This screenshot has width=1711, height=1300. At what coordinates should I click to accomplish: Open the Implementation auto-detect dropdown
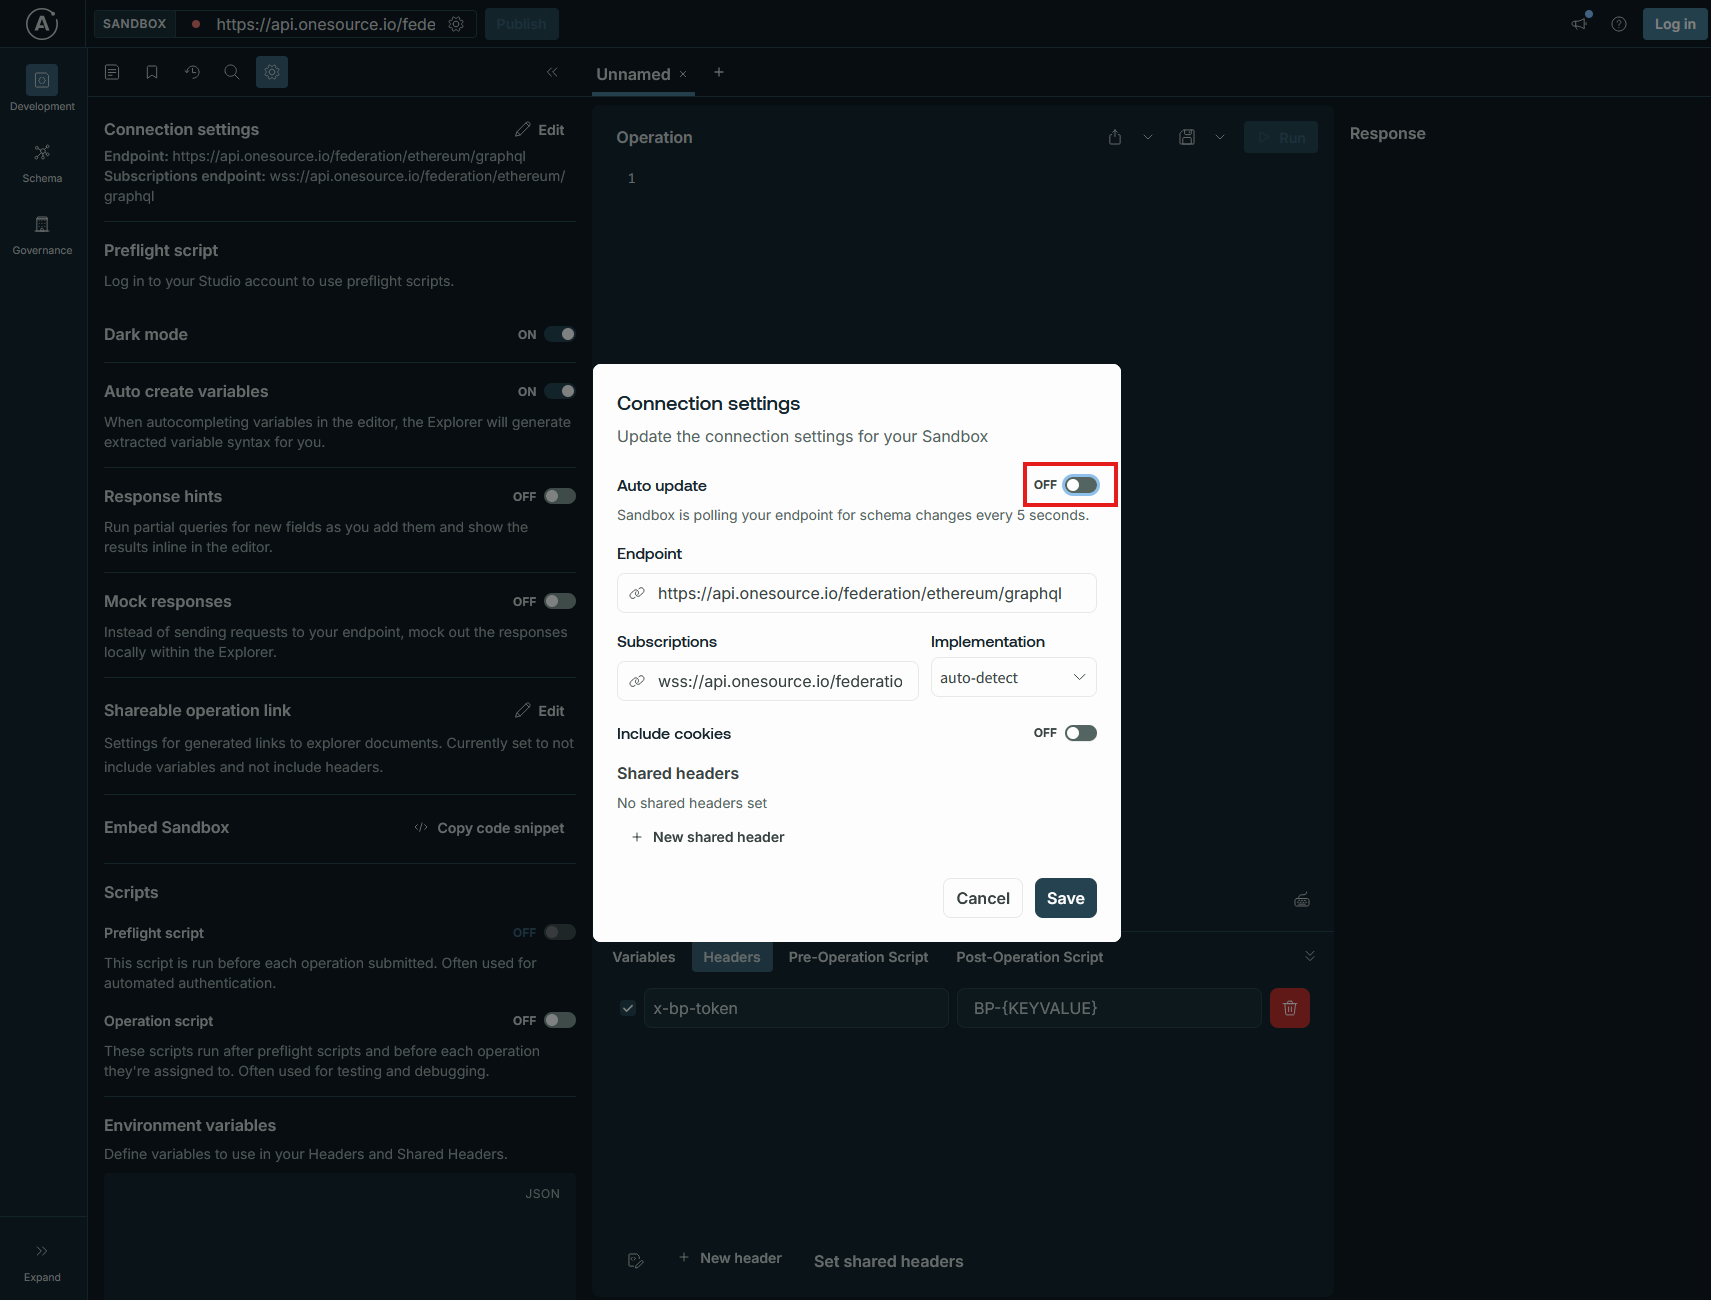pyautogui.click(x=1013, y=677)
